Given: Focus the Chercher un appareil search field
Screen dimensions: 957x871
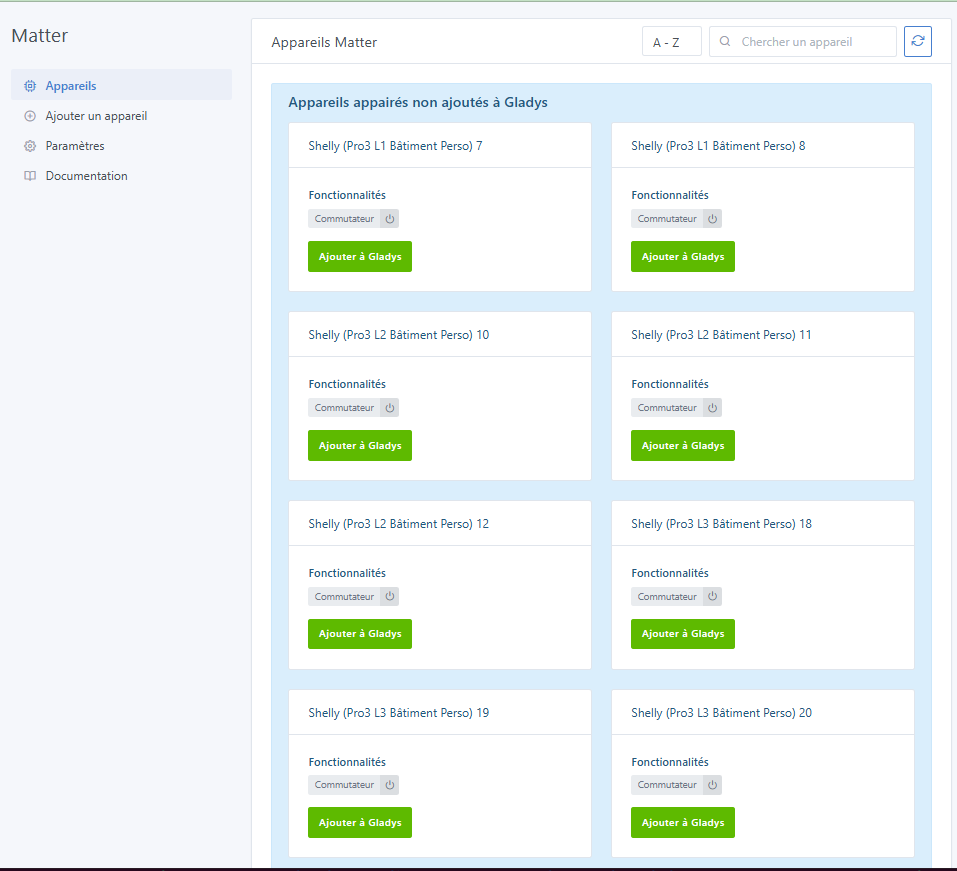Looking at the screenshot, I should (814, 42).
